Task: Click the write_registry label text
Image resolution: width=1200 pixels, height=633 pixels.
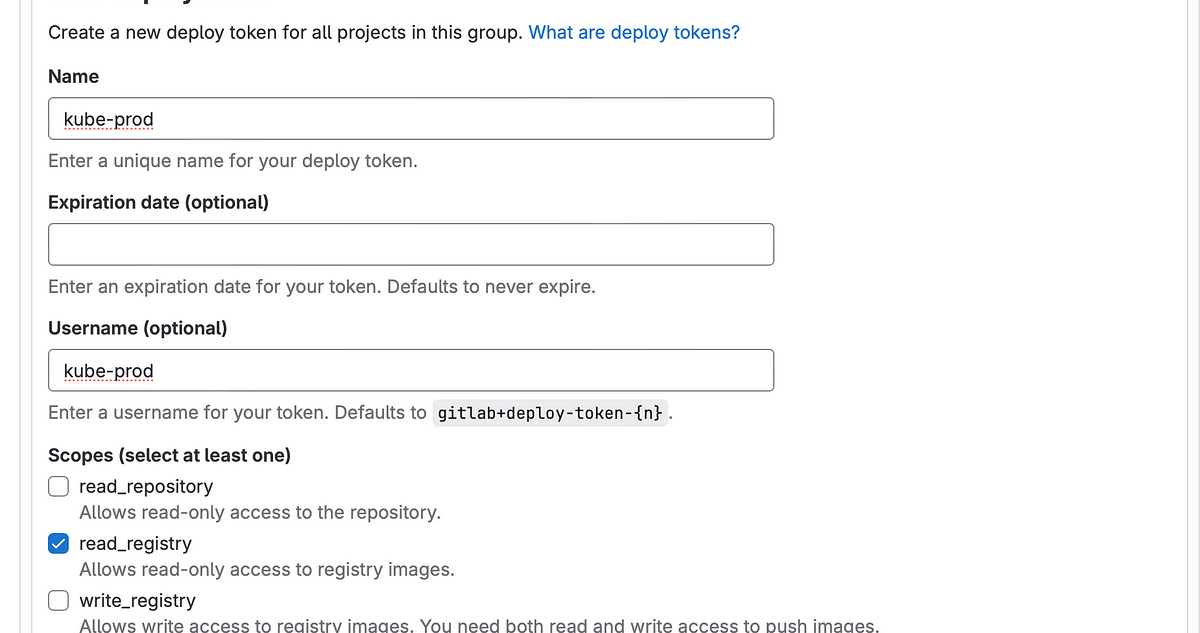Action: (x=137, y=600)
